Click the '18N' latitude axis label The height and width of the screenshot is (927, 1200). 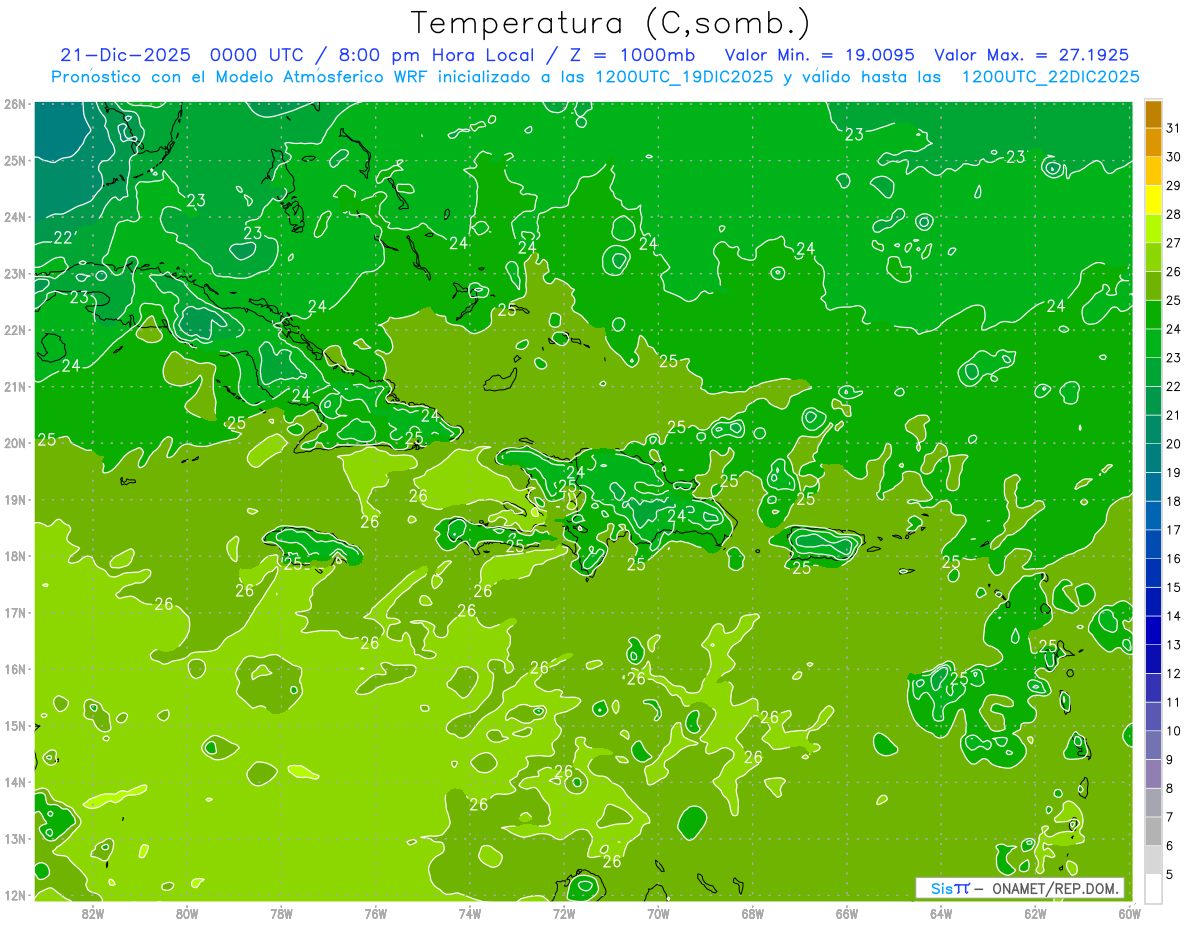(15, 556)
